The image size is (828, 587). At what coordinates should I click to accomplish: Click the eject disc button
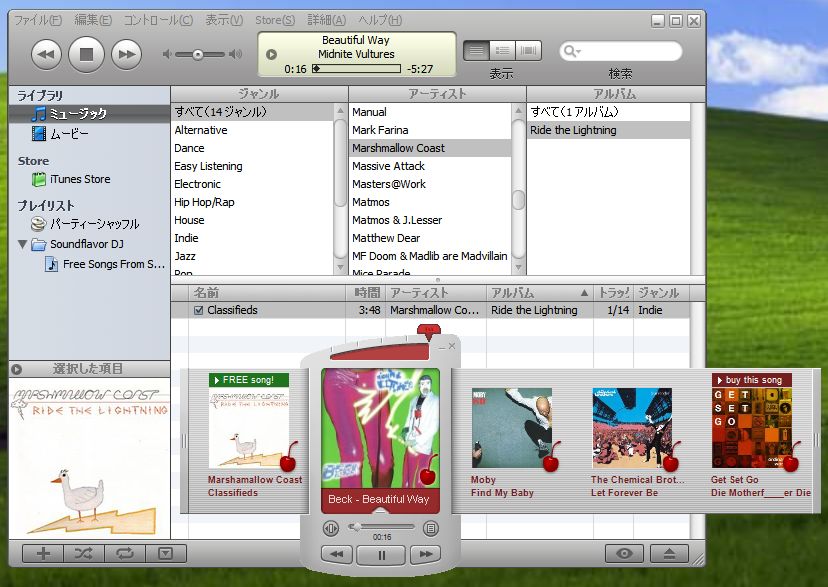click(x=669, y=553)
